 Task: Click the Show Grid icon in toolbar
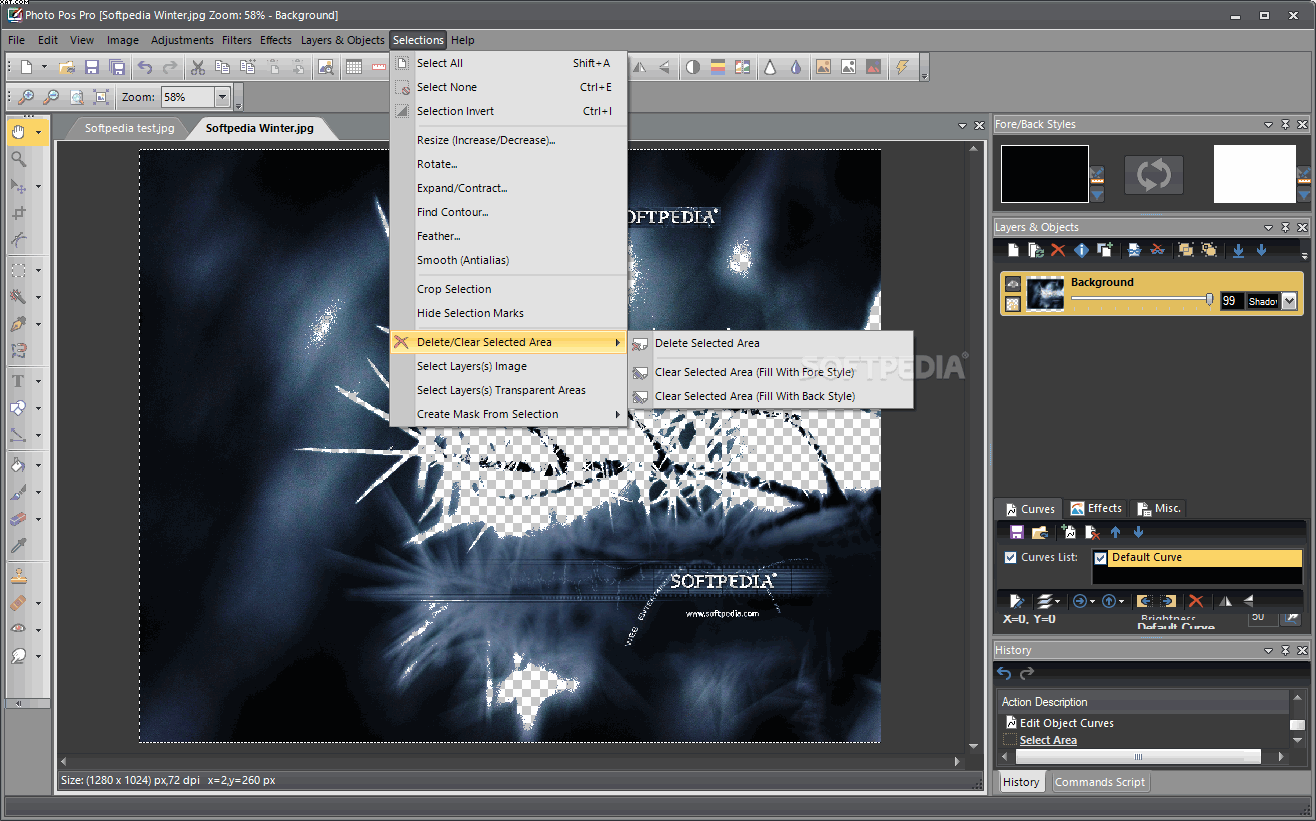coord(354,68)
